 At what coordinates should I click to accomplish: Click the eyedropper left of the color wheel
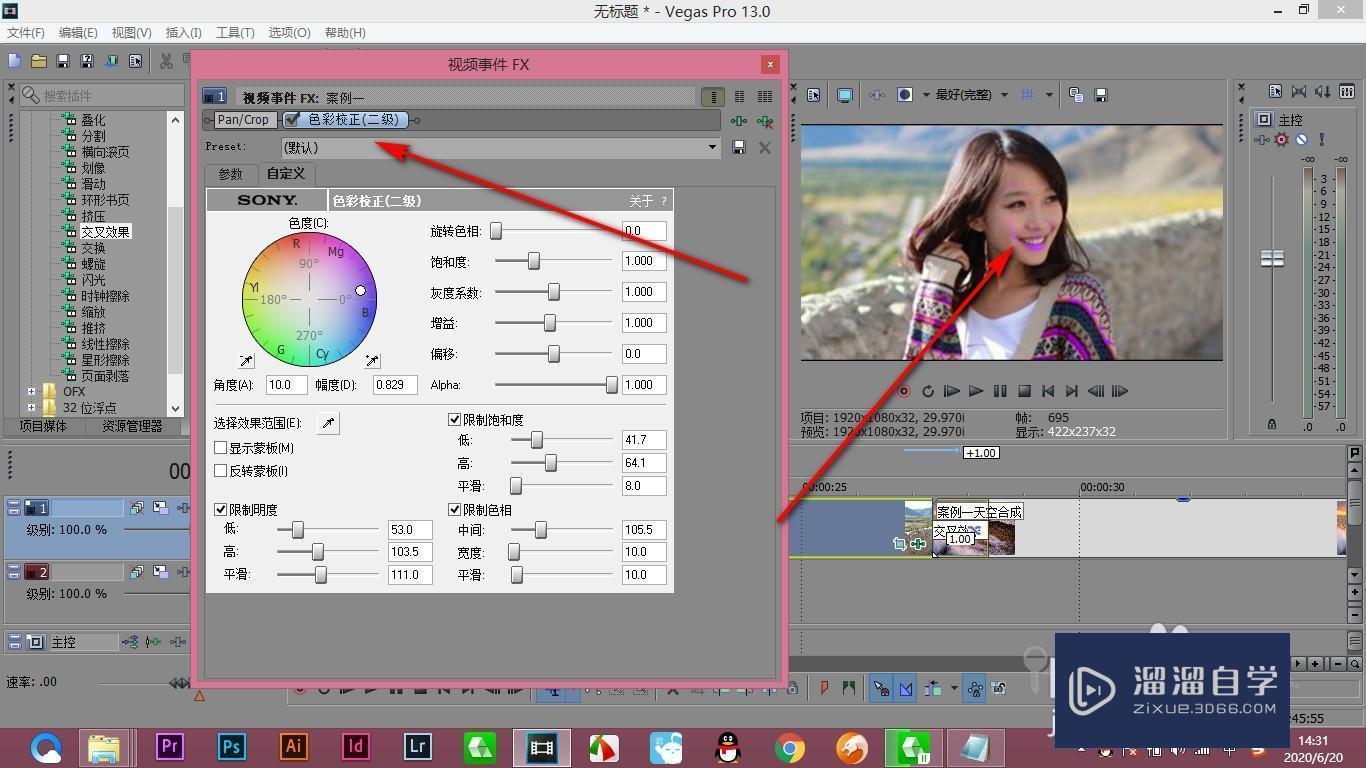tap(246, 361)
